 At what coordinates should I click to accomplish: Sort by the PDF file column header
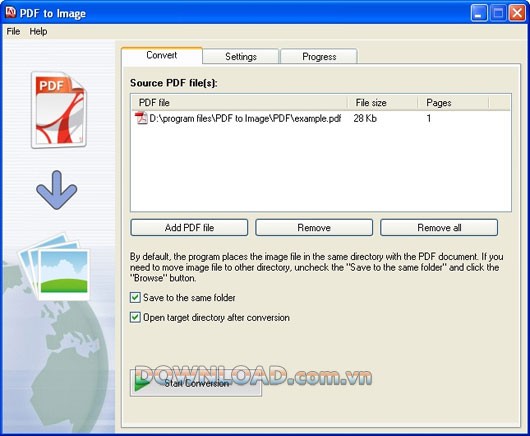pyautogui.click(x=239, y=102)
